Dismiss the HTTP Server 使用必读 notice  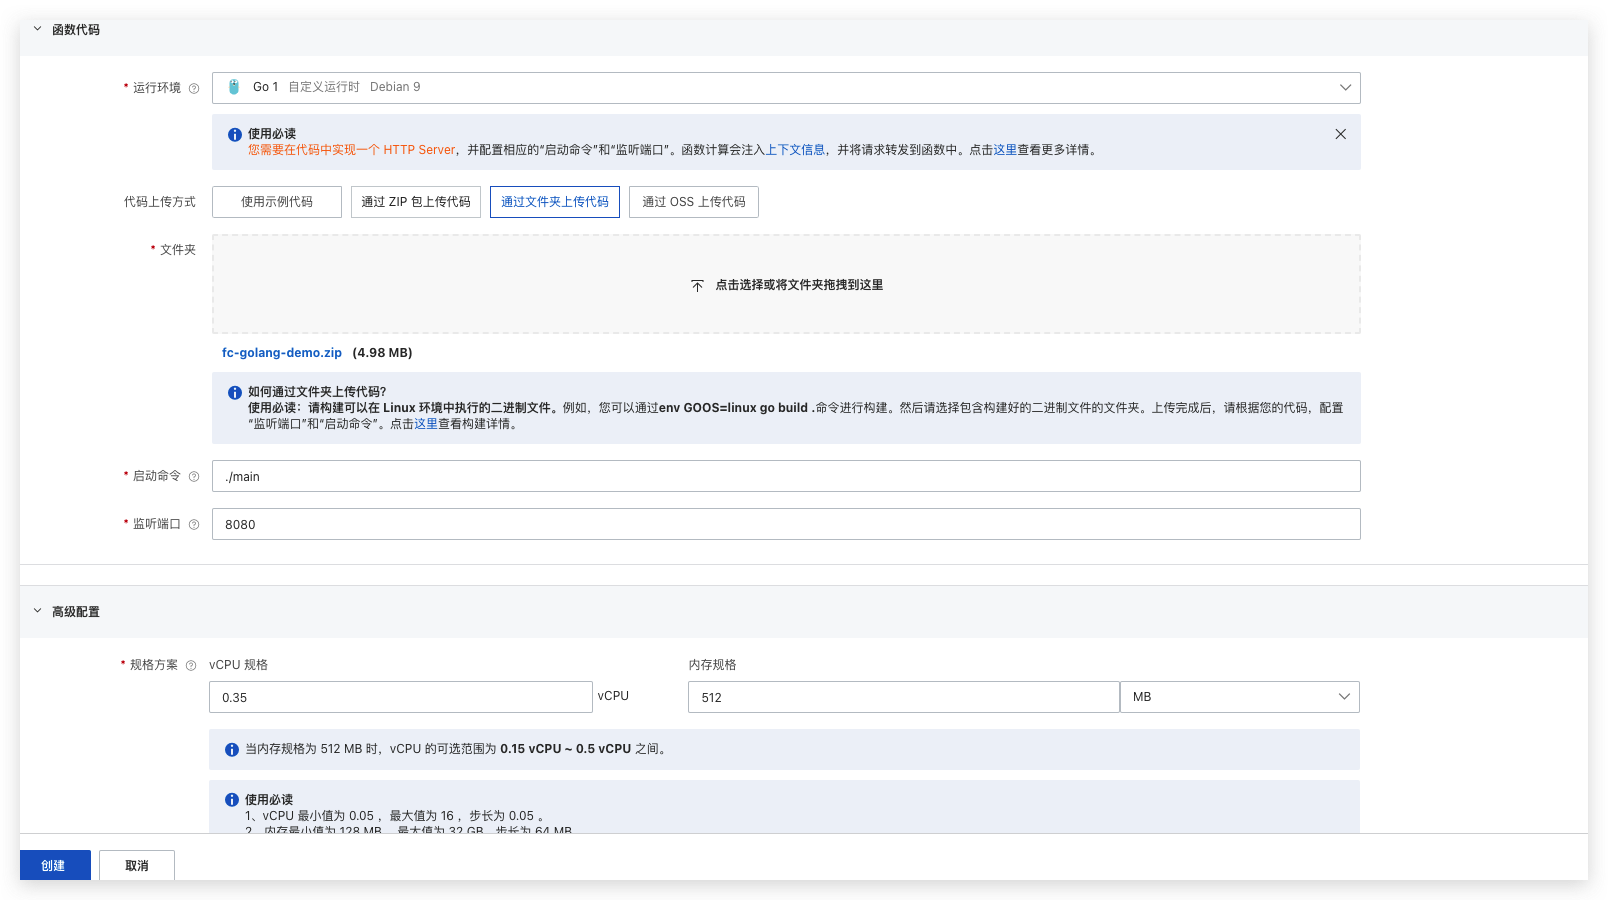[1341, 134]
